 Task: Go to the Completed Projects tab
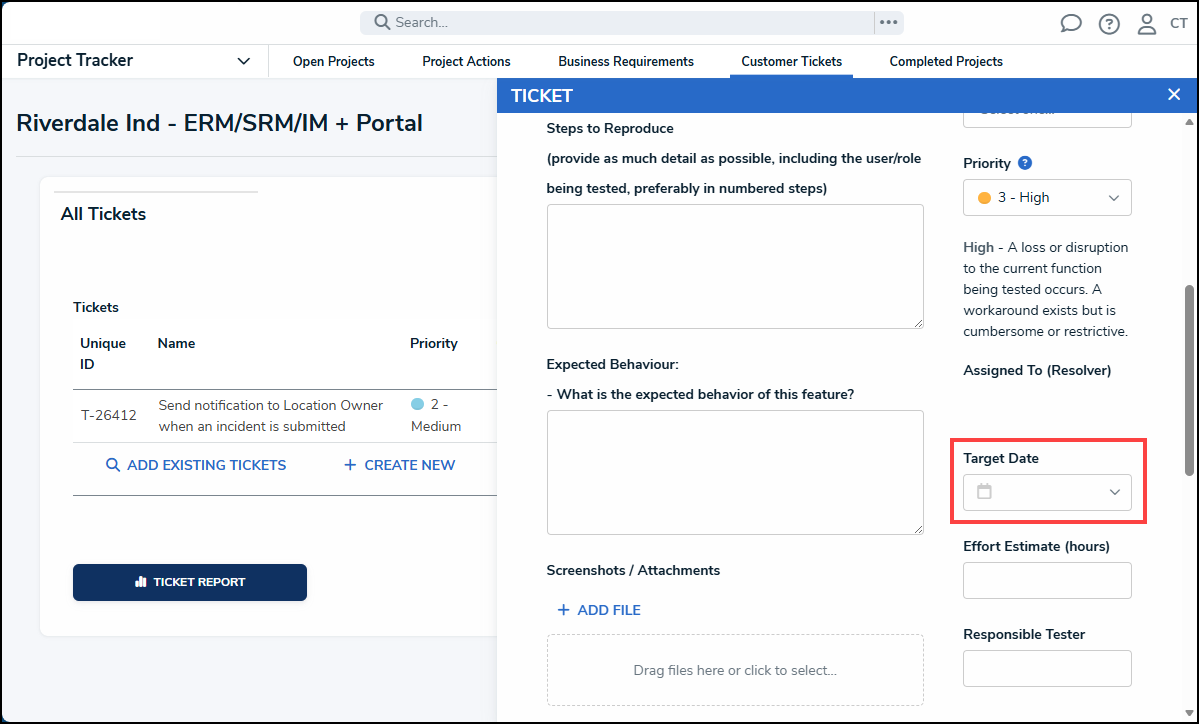click(x=946, y=62)
